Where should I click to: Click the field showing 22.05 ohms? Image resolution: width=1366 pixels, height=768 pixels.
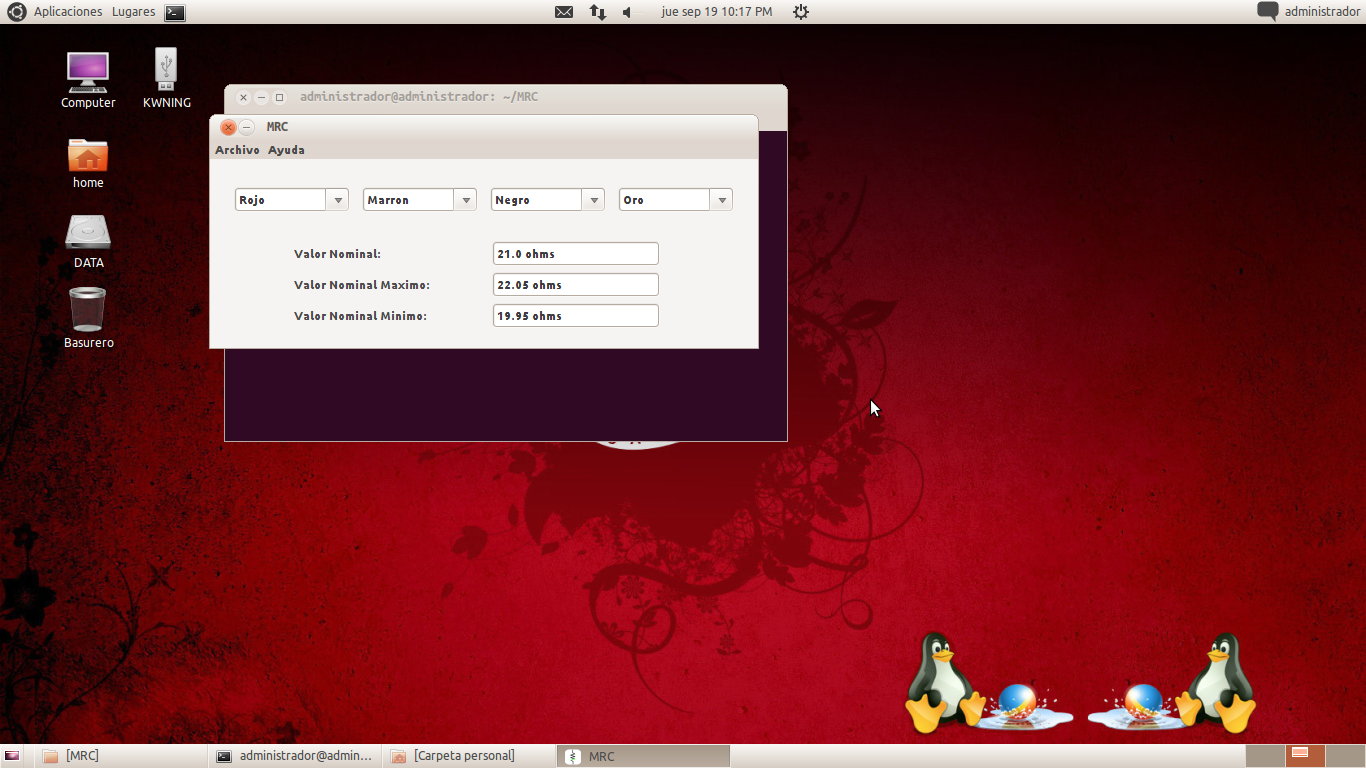pyautogui.click(x=576, y=285)
